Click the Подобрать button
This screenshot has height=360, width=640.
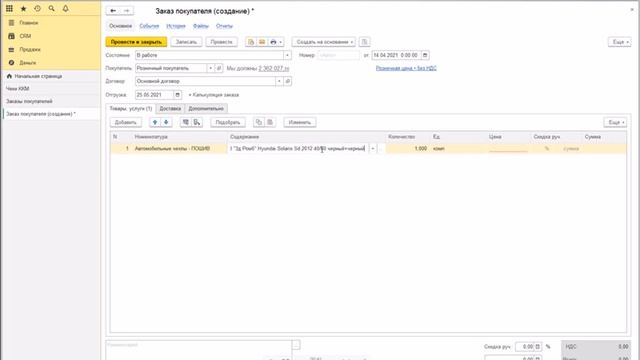228,122
